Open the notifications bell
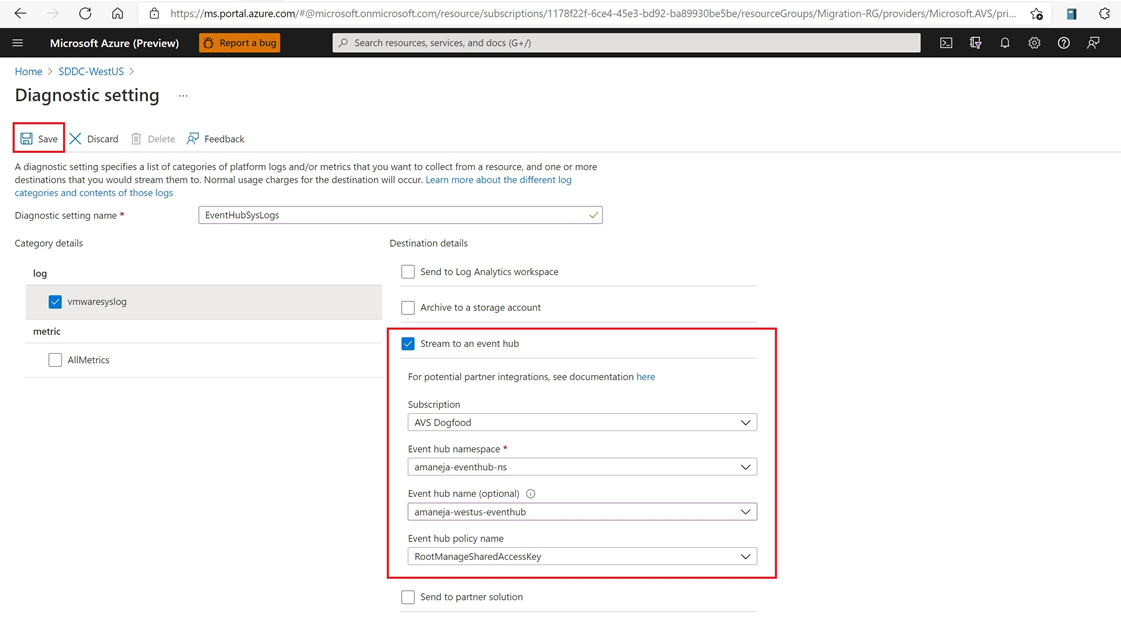Image resolution: width=1121 pixels, height=631 pixels. [x=1005, y=43]
